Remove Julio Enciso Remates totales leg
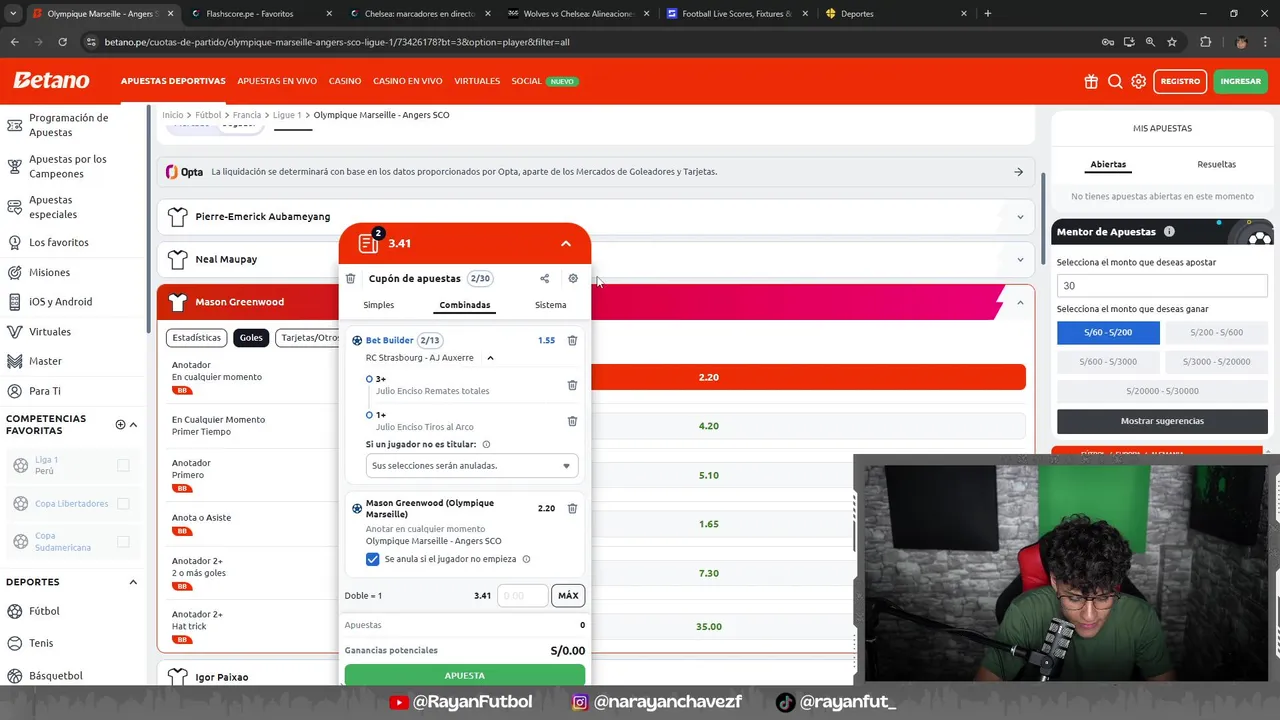 tap(572, 385)
